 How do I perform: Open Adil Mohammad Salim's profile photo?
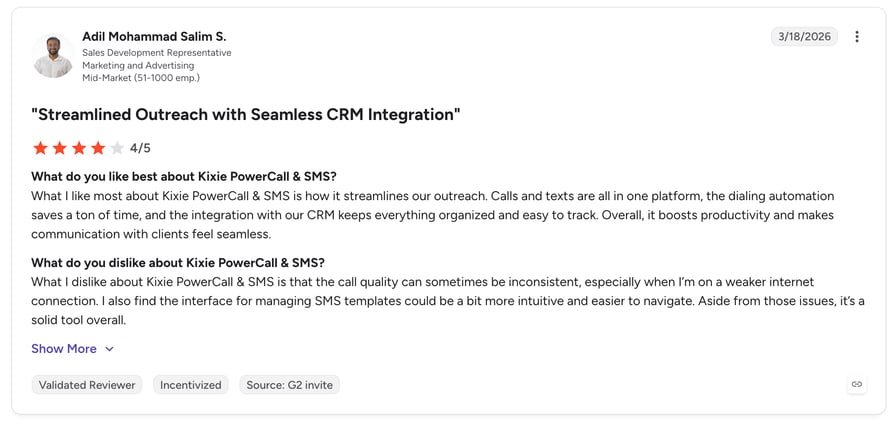[x=53, y=56]
